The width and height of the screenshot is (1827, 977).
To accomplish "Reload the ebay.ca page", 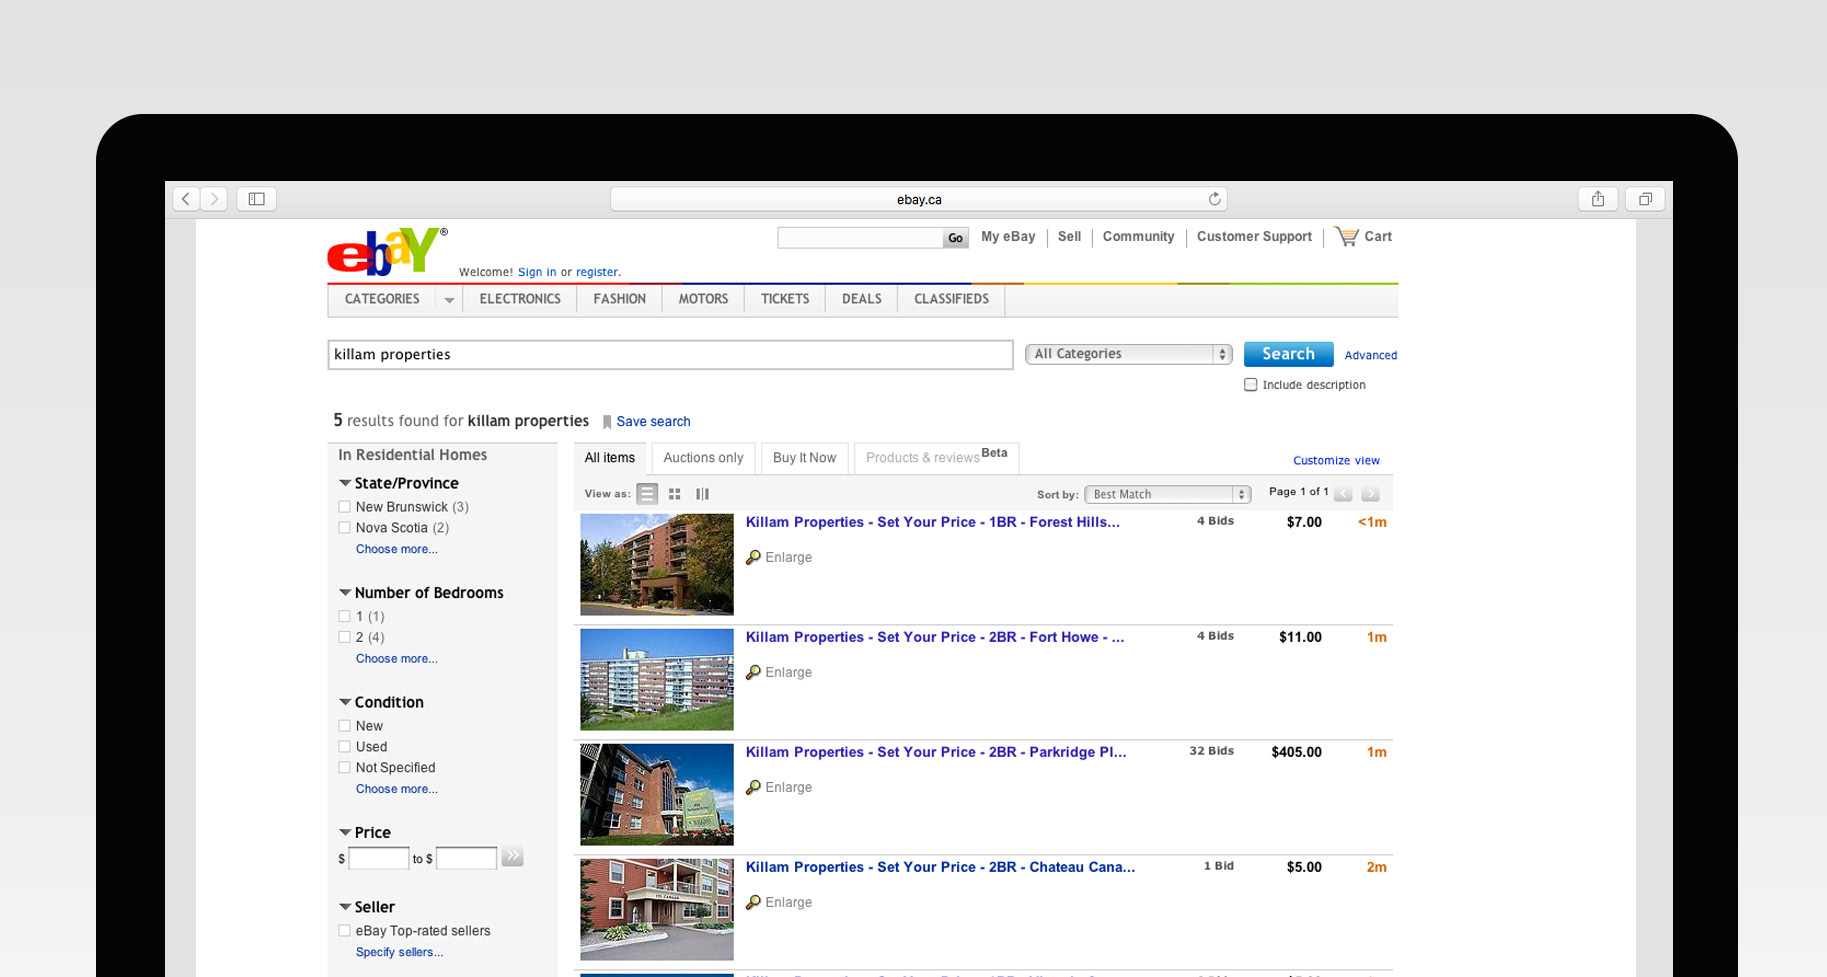I will pyautogui.click(x=1214, y=199).
